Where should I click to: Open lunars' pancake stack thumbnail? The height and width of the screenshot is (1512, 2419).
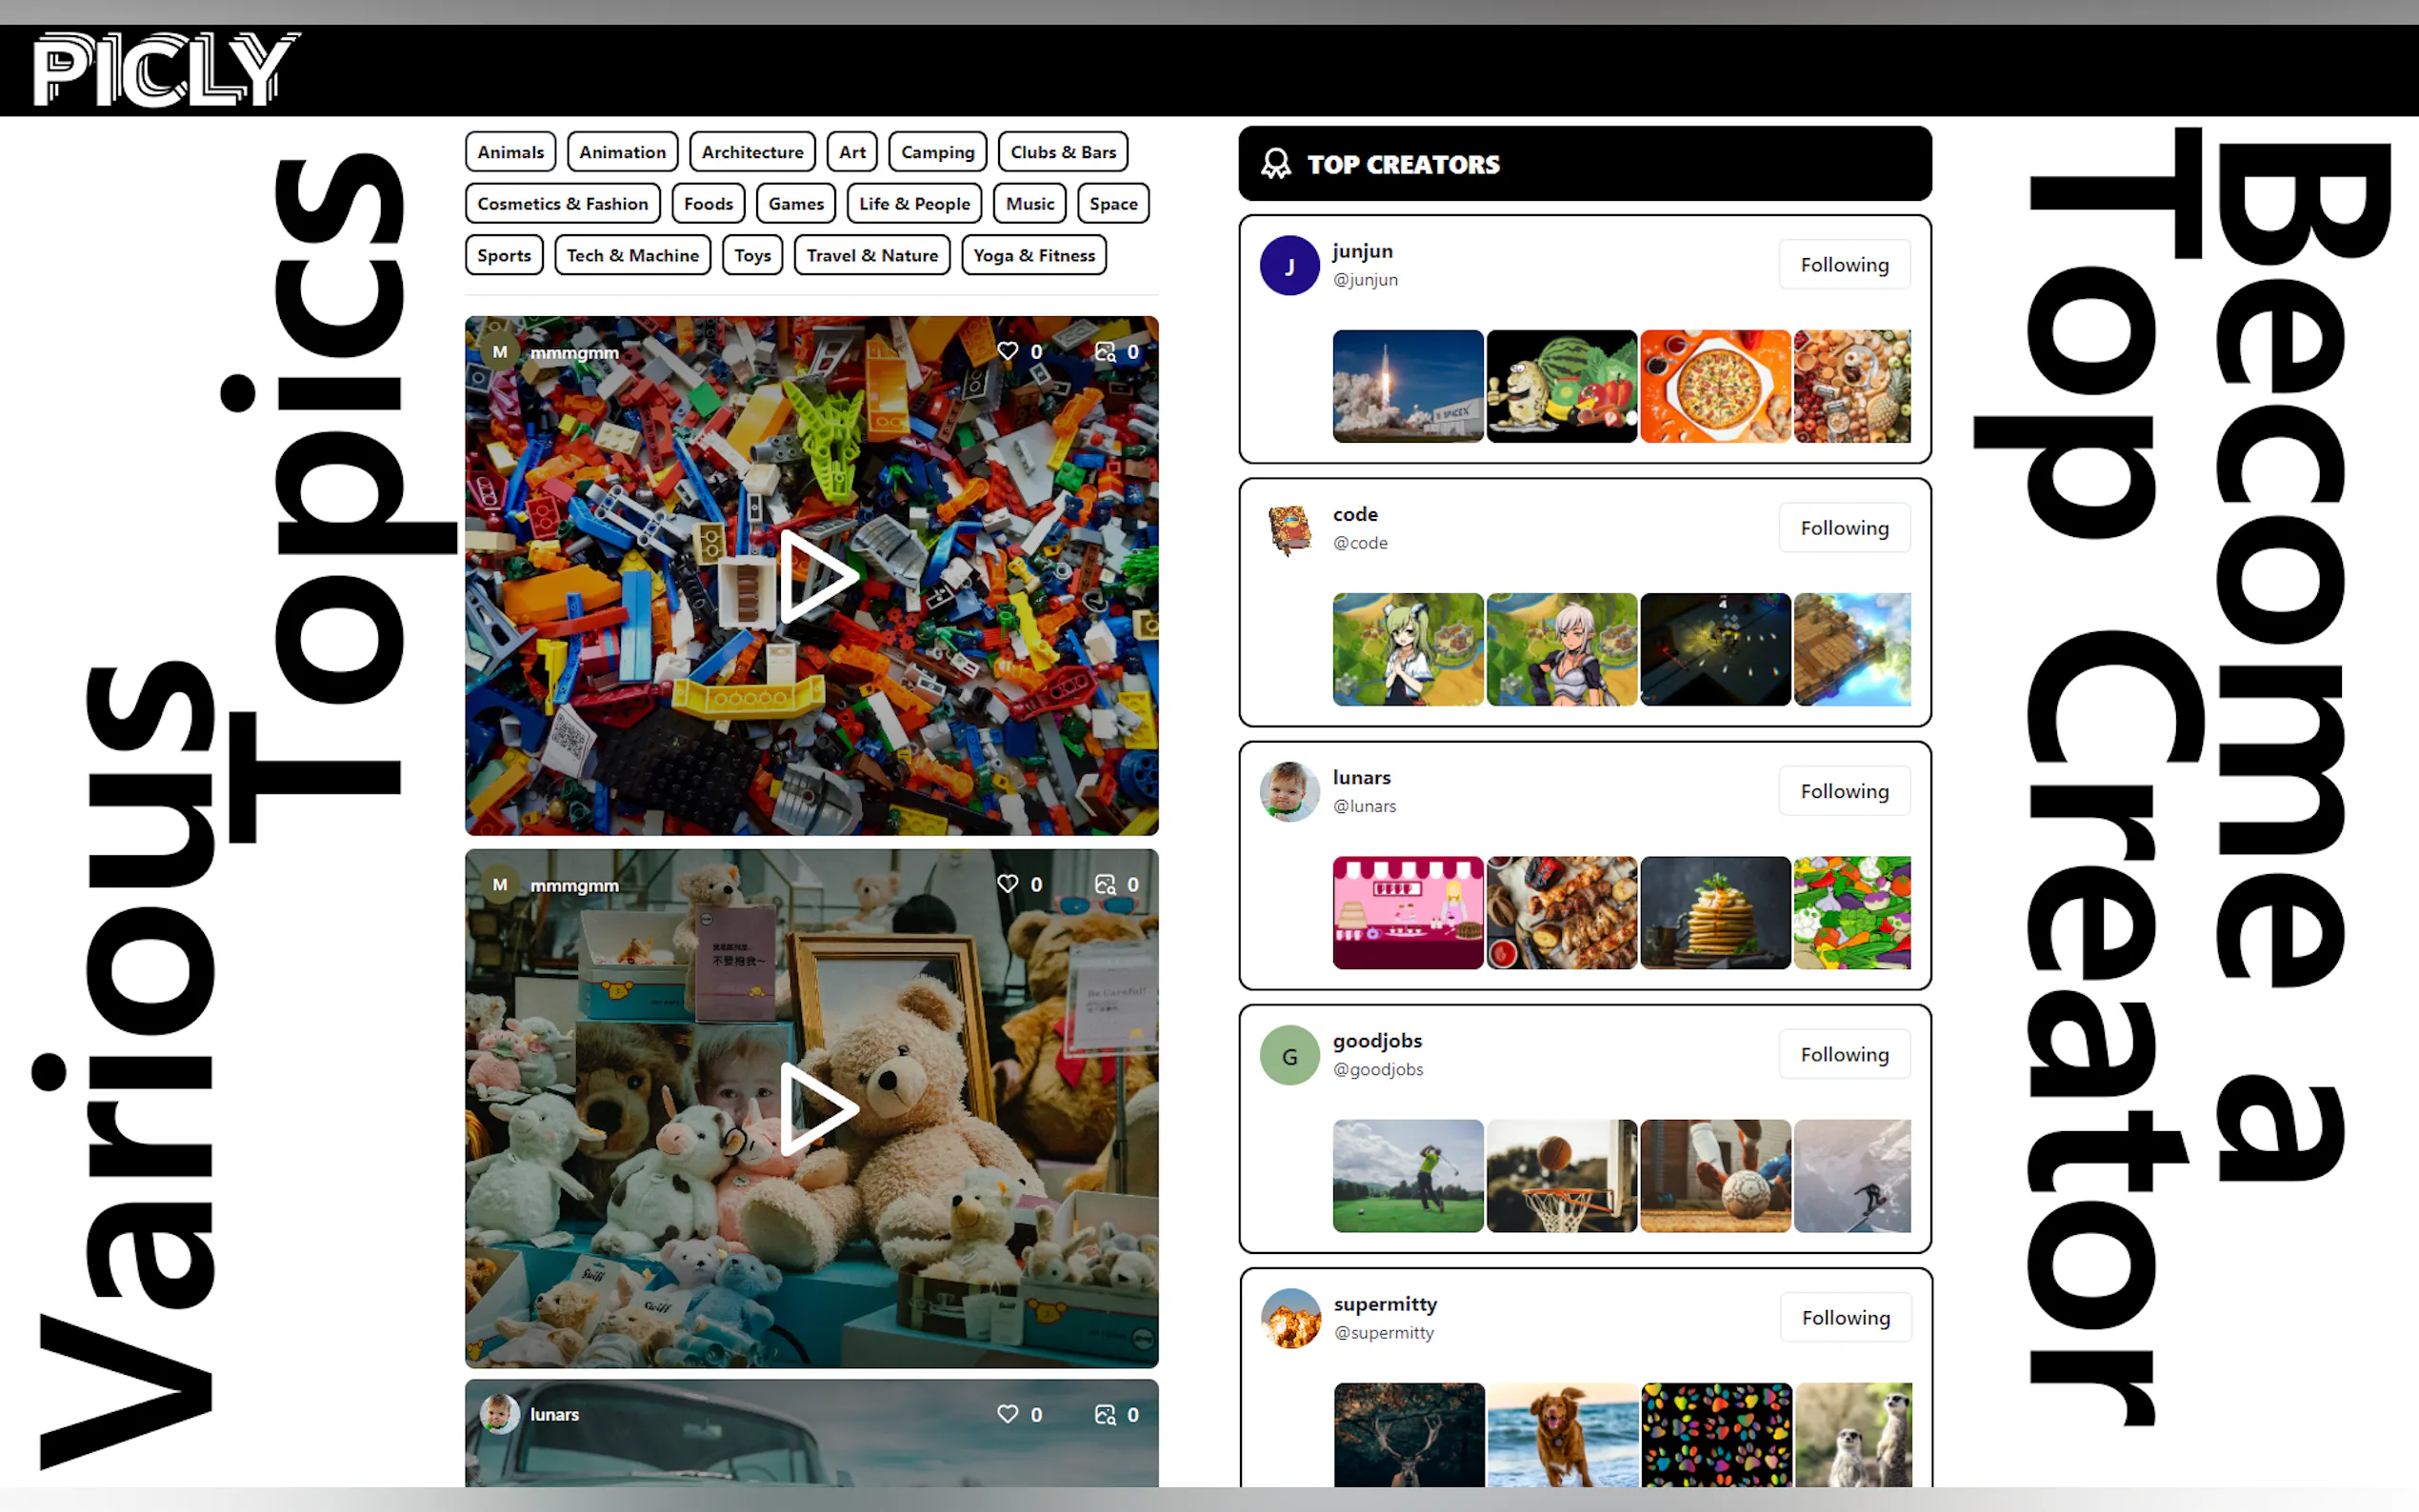tap(1714, 912)
